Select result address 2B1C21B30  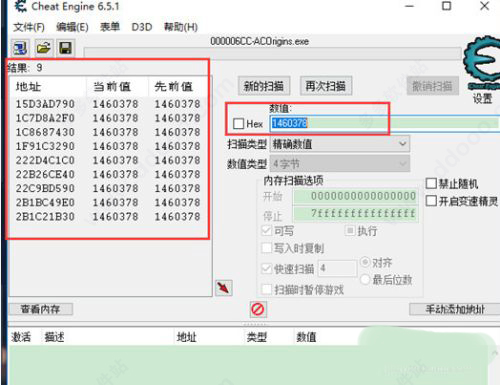(x=45, y=217)
